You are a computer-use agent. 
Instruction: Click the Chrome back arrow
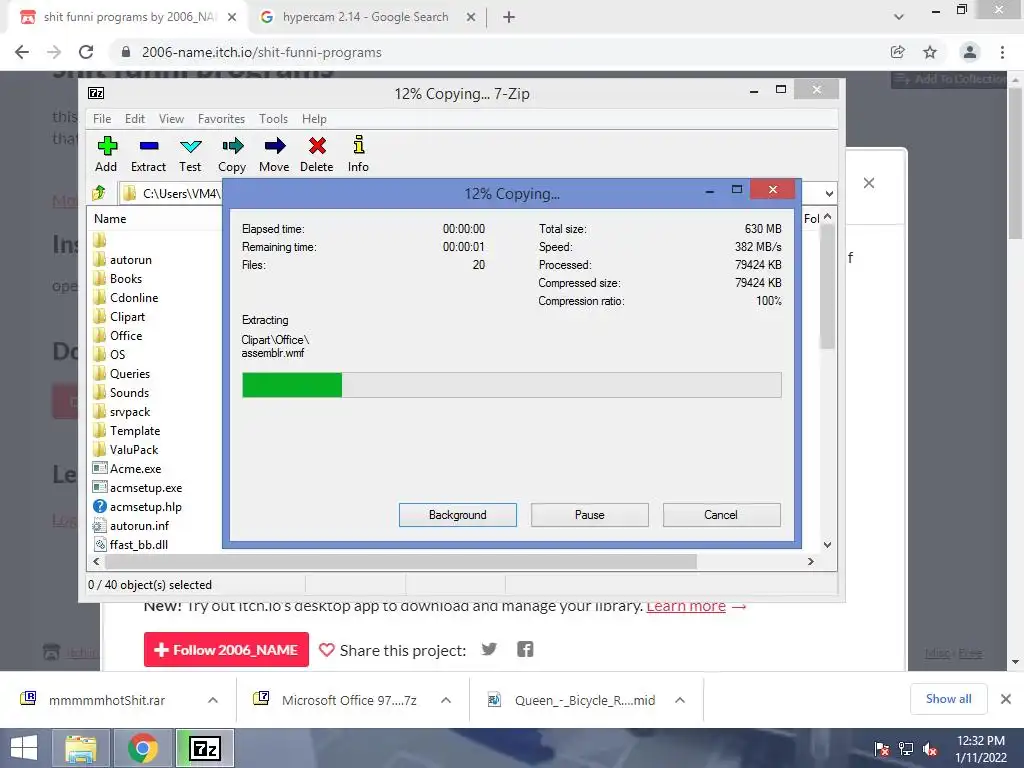22,52
